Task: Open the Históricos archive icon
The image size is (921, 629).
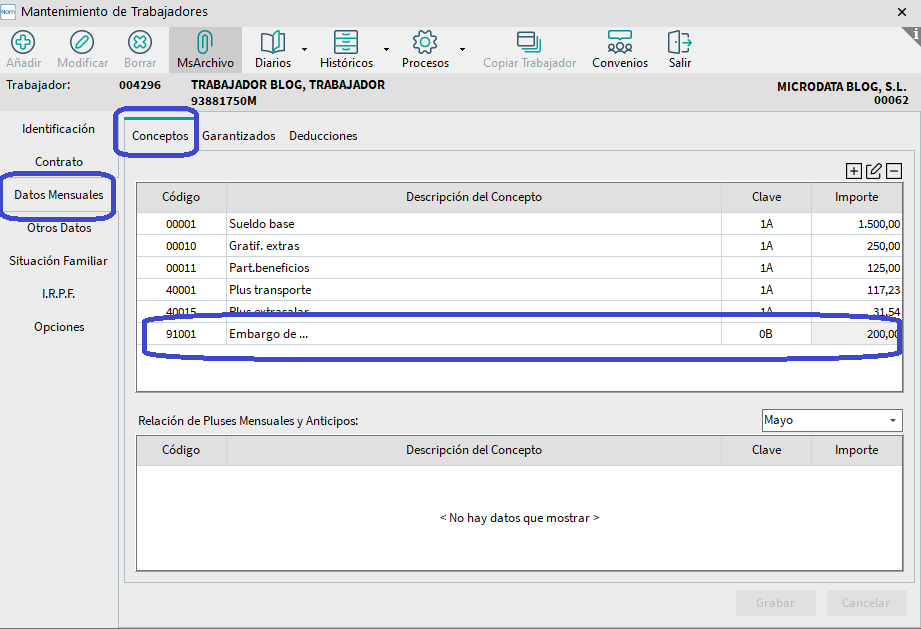Action: click(x=346, y=42)
